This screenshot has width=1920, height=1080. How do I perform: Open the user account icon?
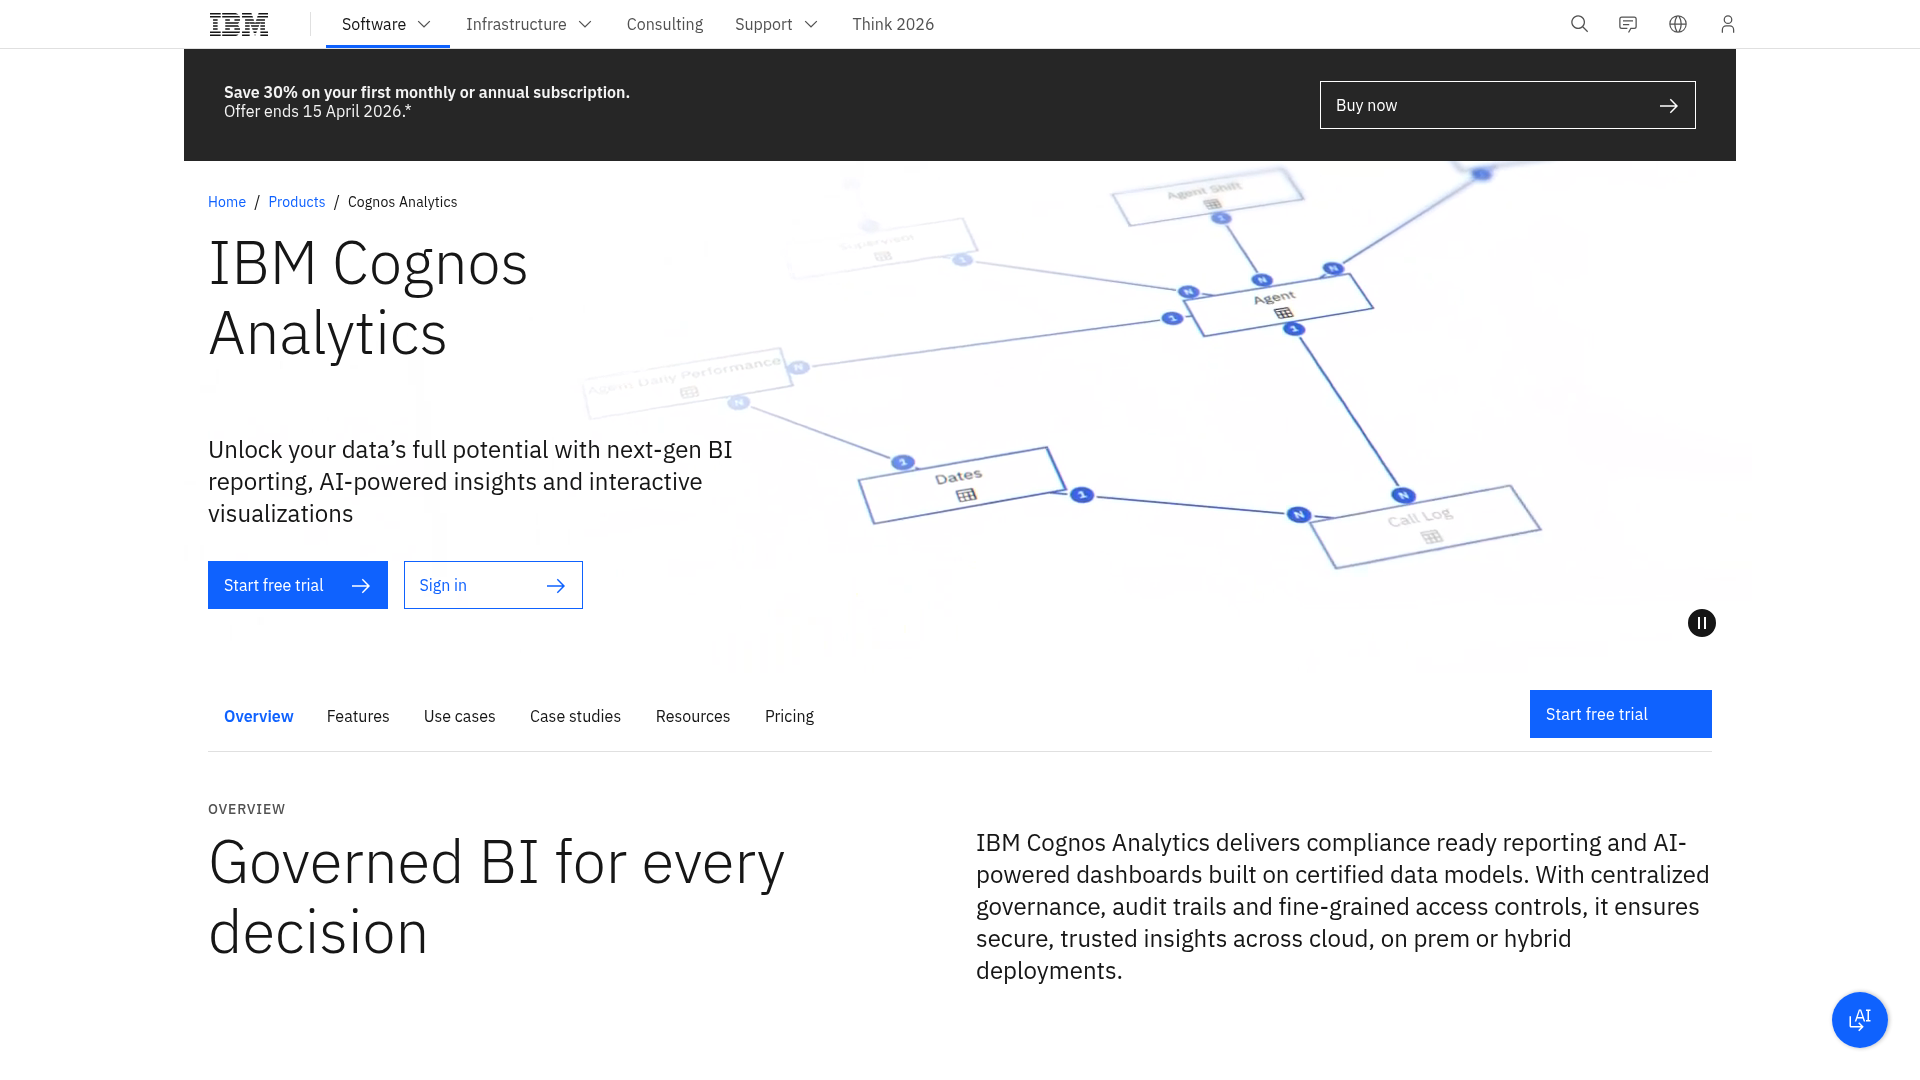click(1728, 24)
